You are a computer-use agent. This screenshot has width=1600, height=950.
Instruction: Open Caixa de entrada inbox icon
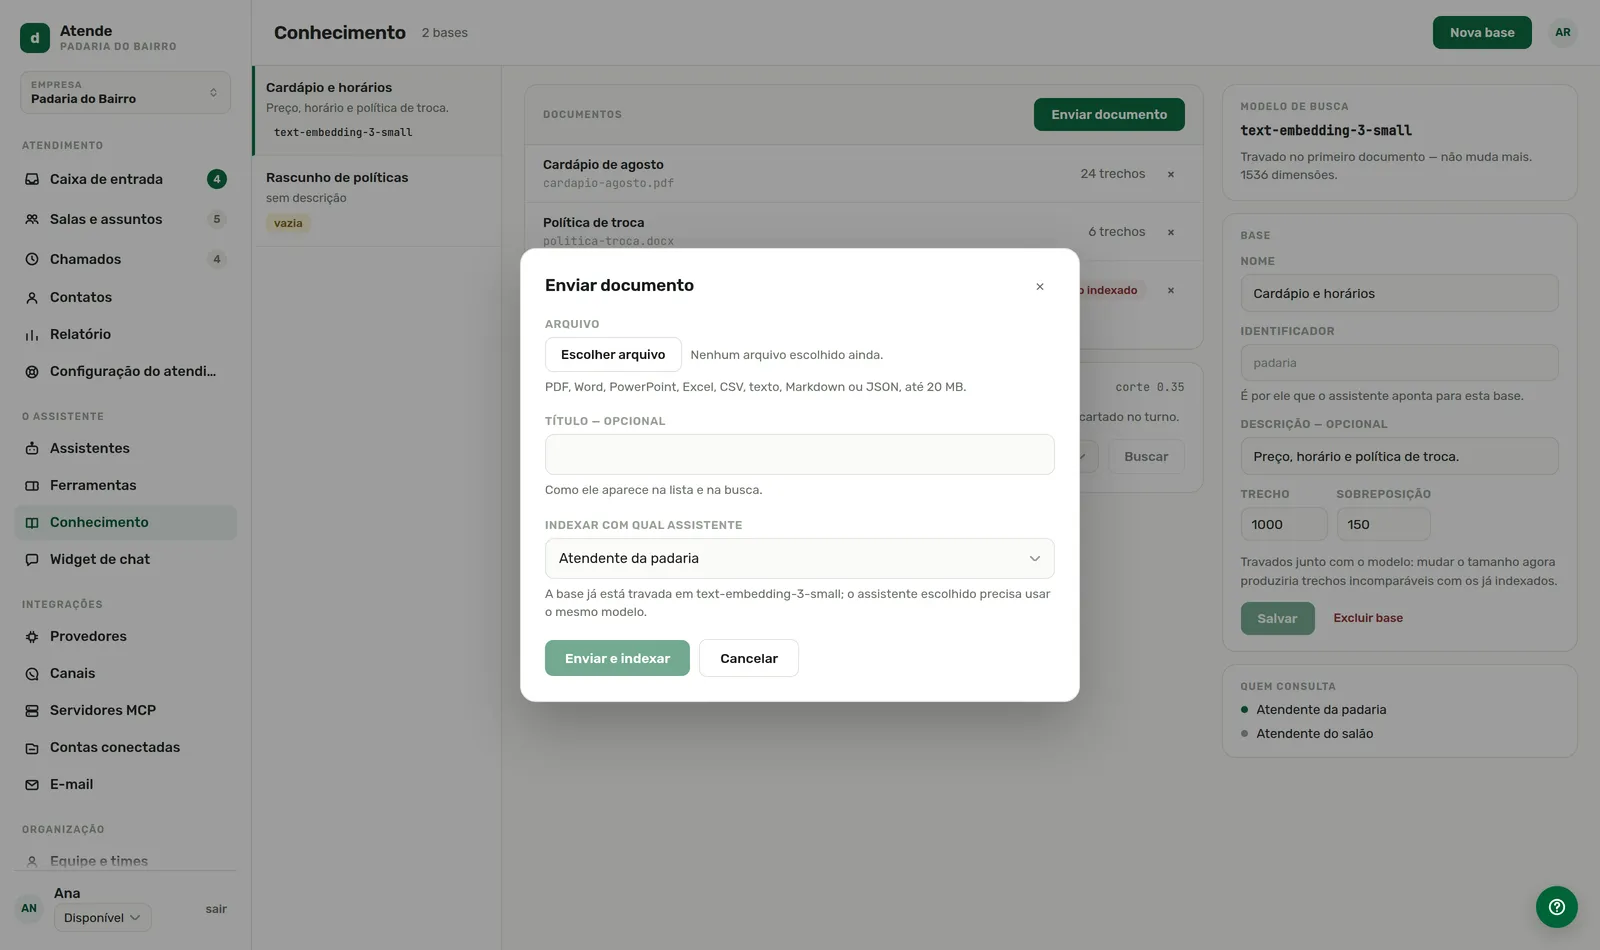32,179
